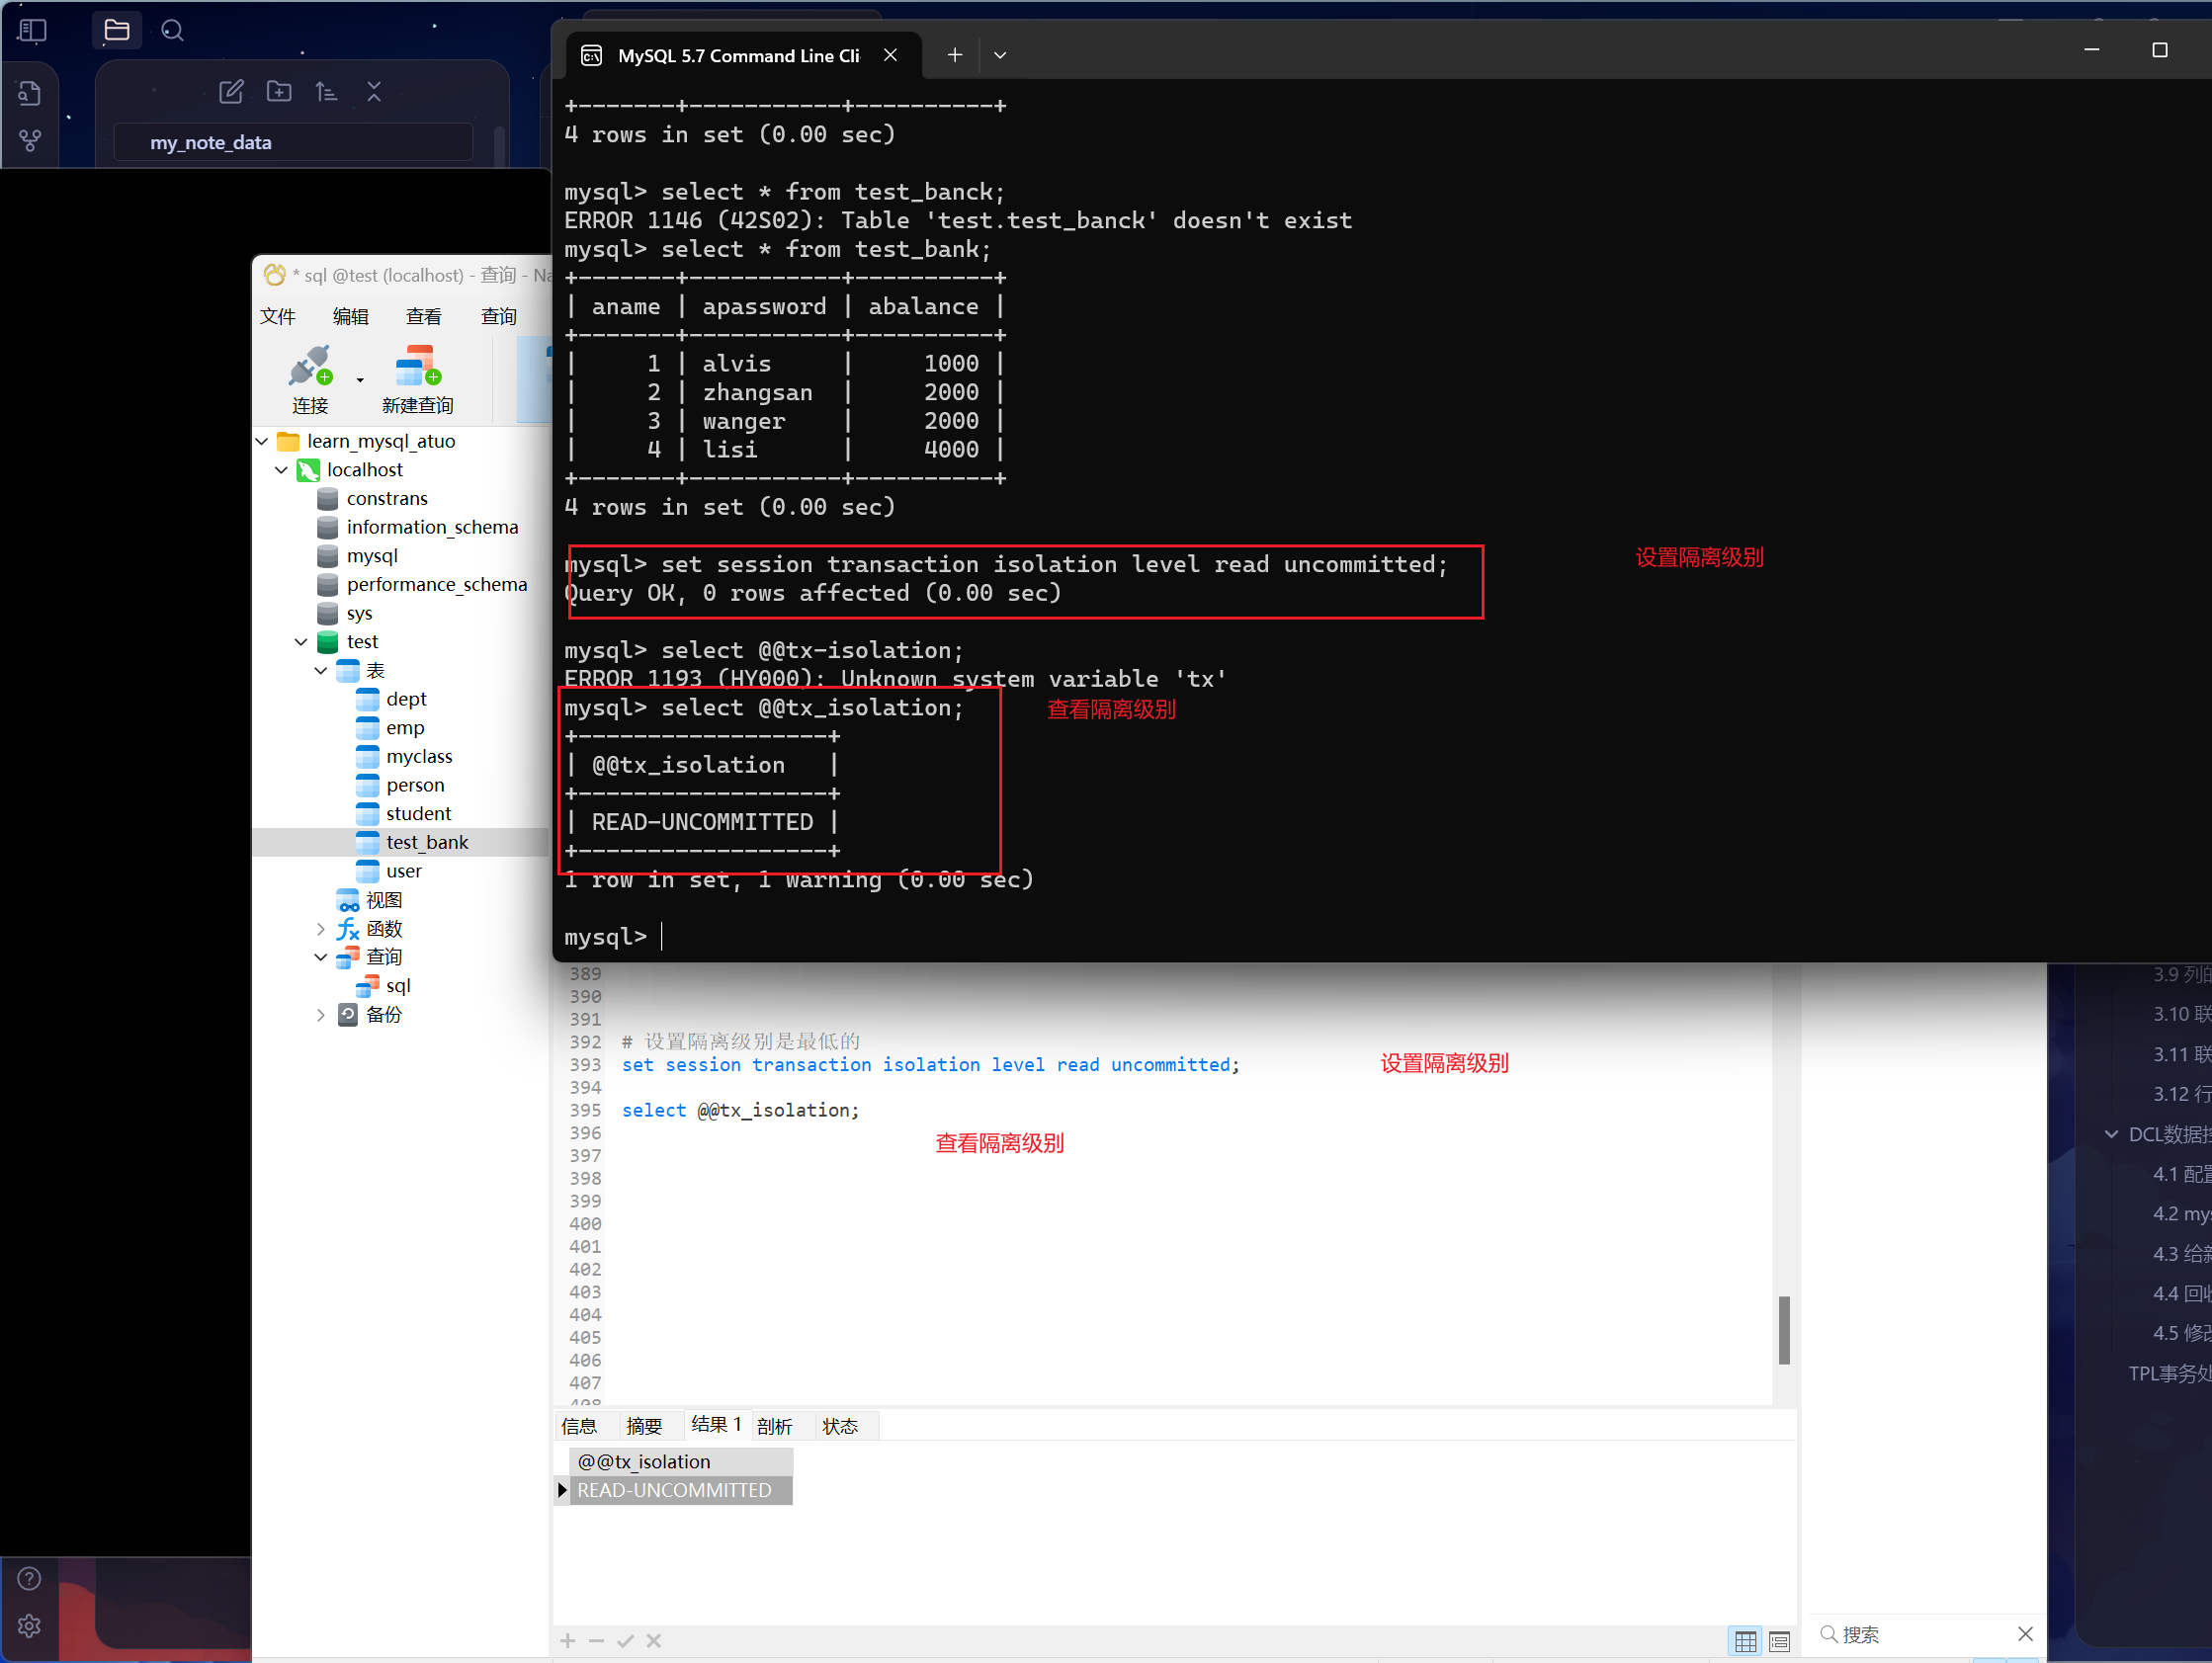This screenshot has width=2212, height=1663.
Task: Open settings gear at bottom left
Action: point(29,1626)
